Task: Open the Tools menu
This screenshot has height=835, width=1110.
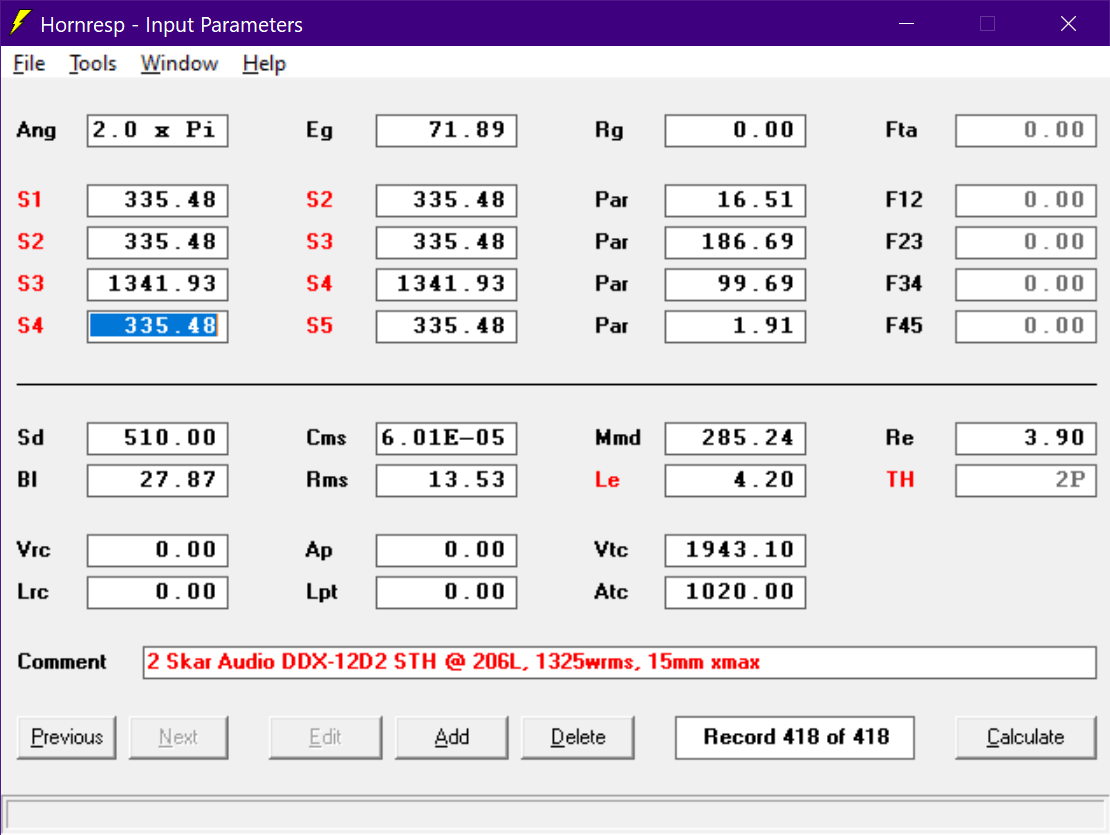Action: (92, 64)
